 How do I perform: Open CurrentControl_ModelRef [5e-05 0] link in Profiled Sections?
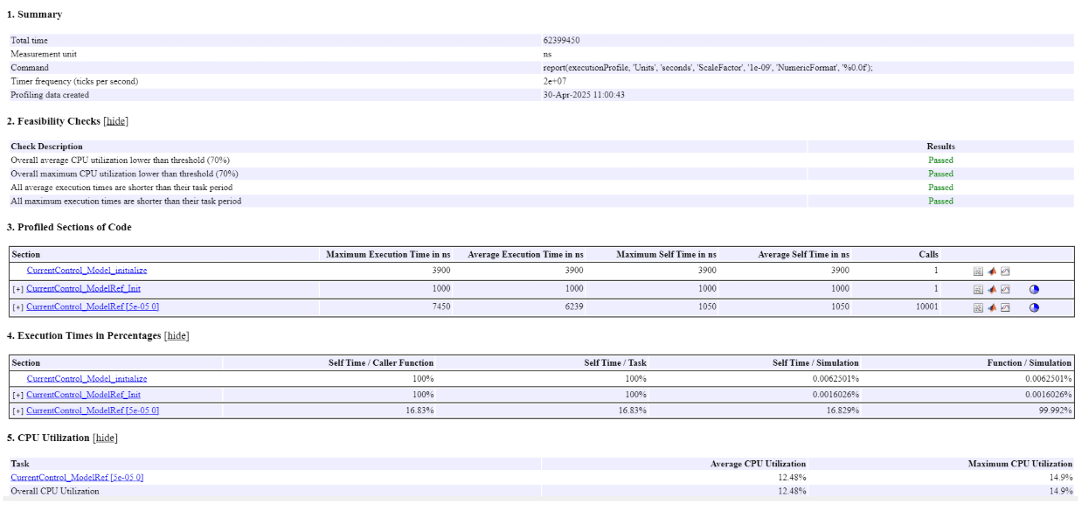[x=92, y=307]
